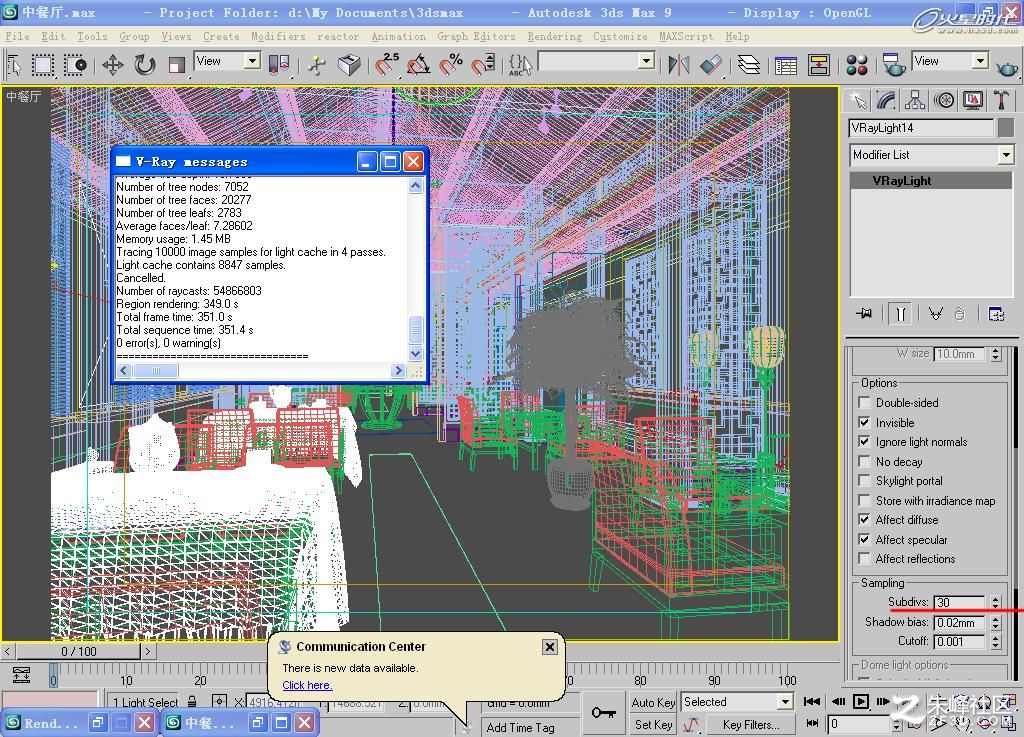This screenshot has width=1024, height=737.
Task: Activate the Select and Scale tool
Action: [x=176, y=65]
